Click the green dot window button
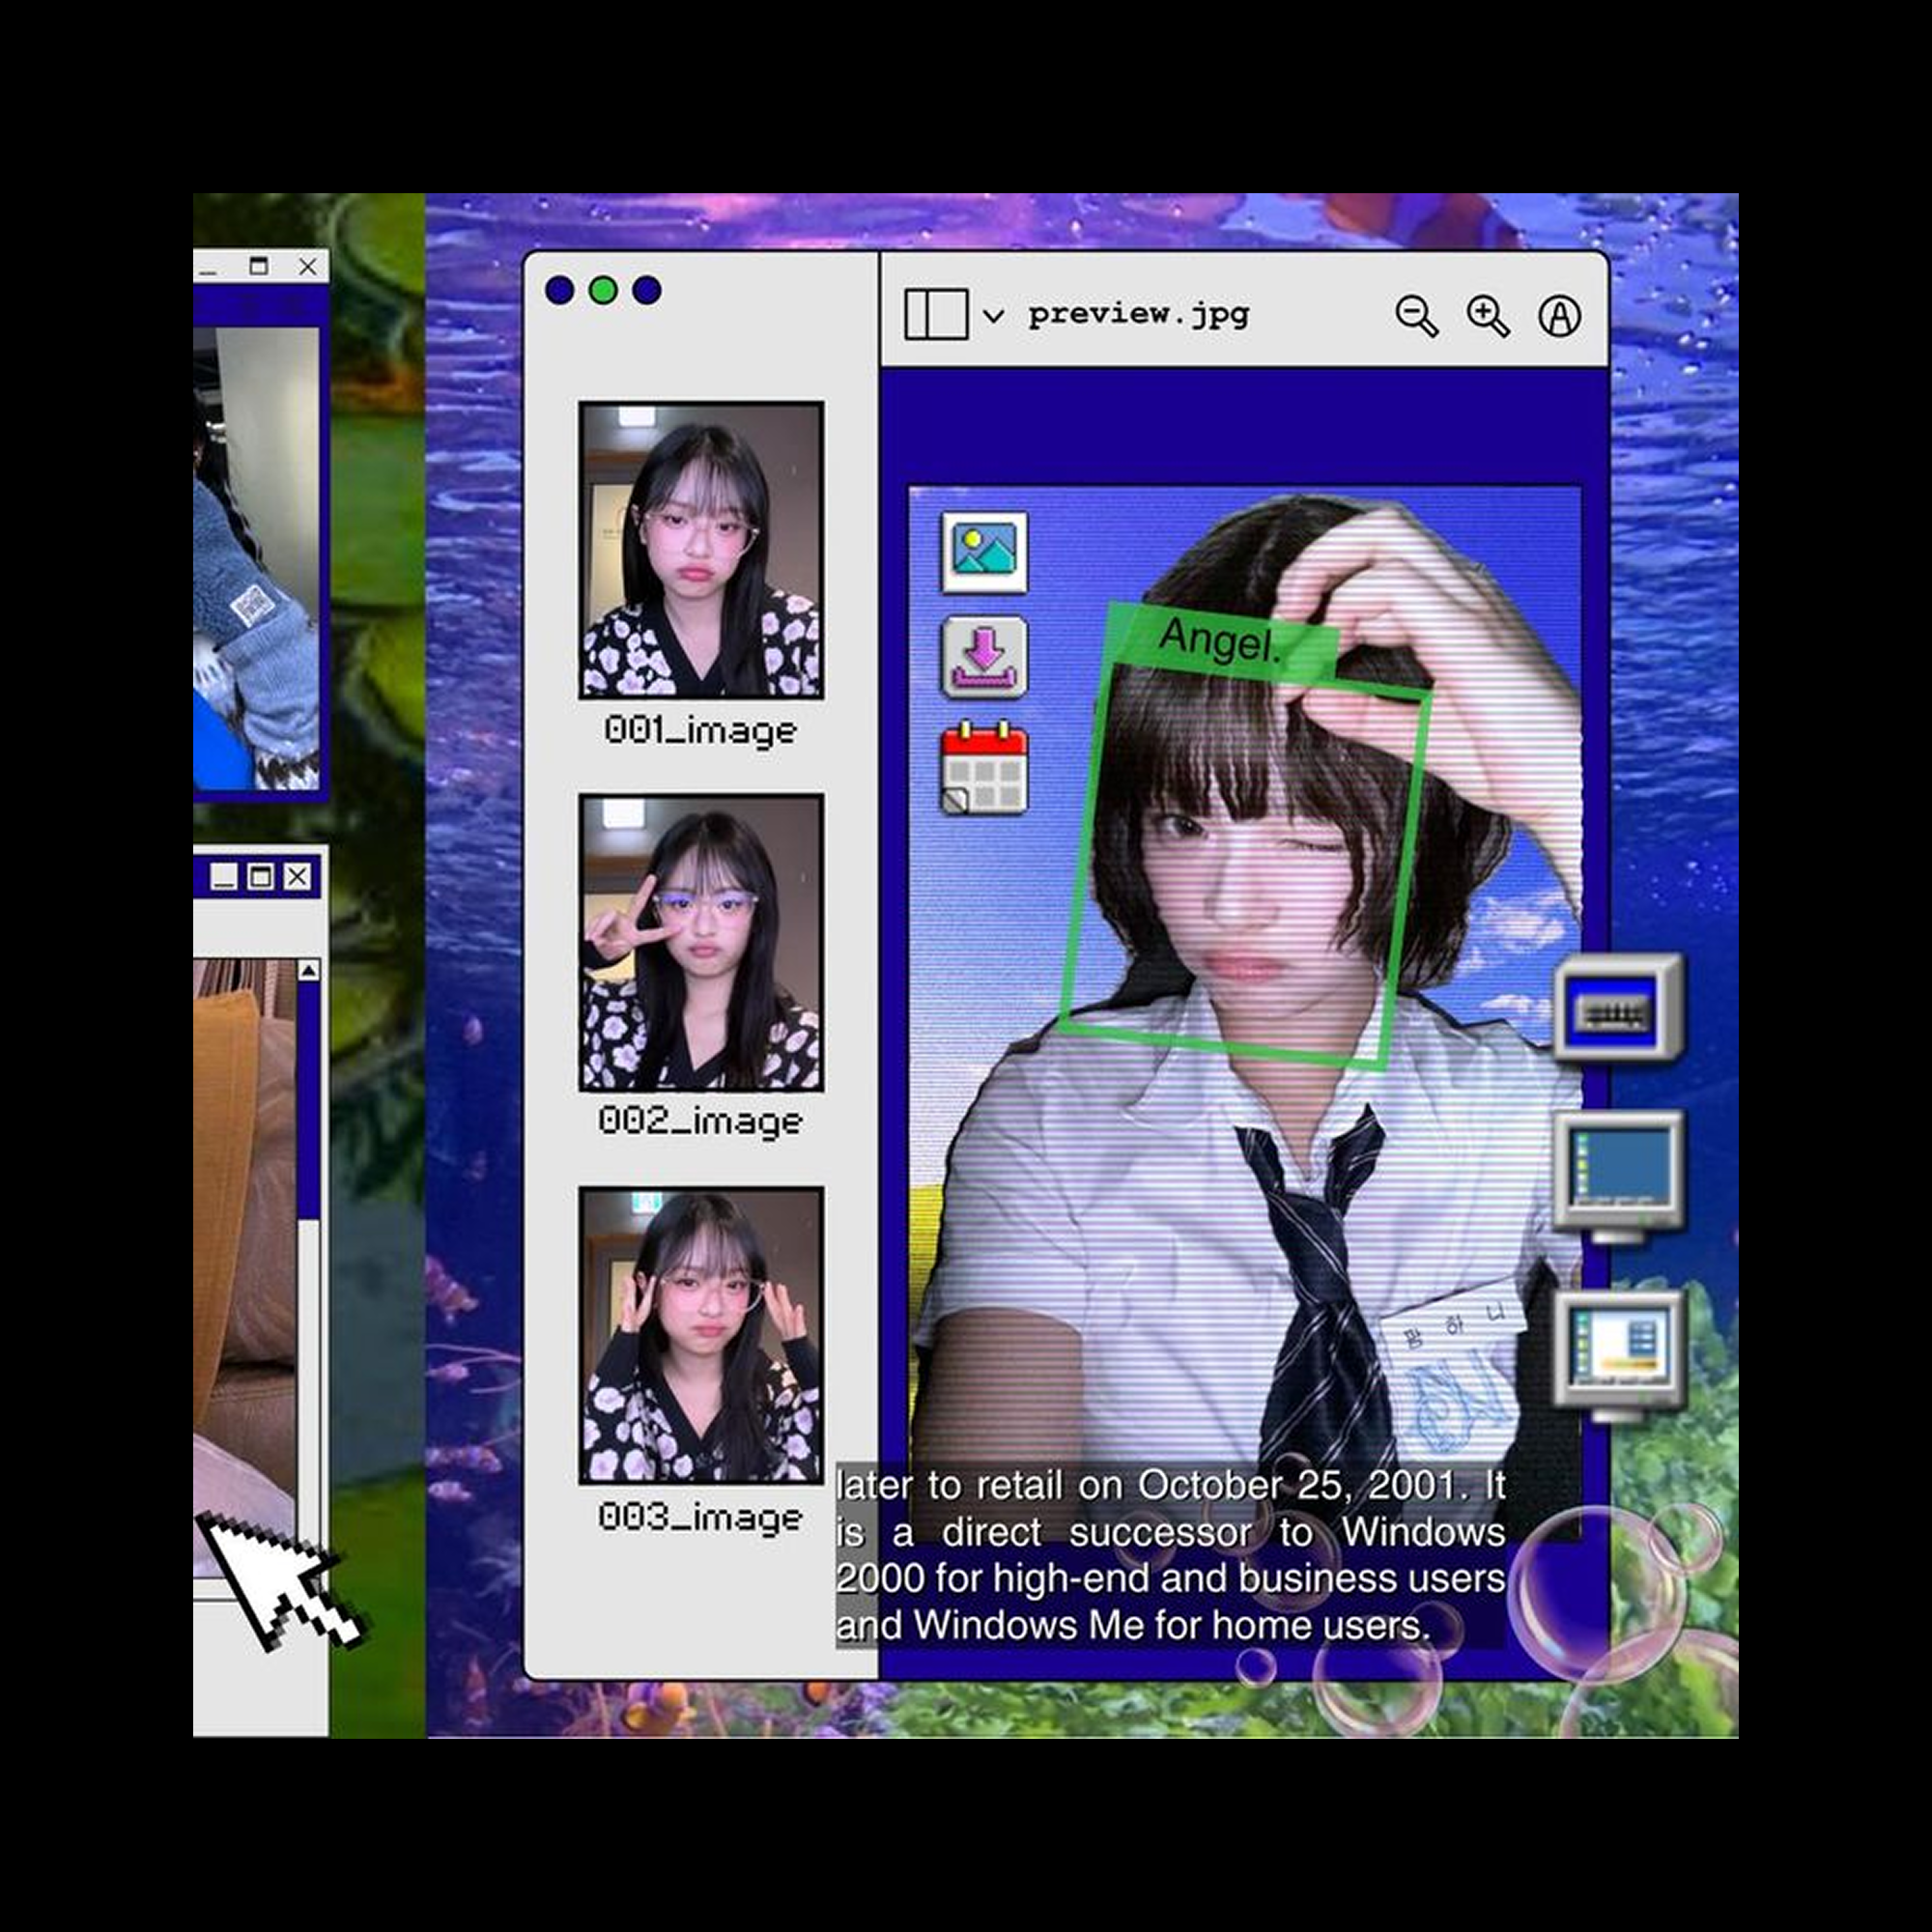The width and height of the screenshot is (1932, 1932). click(603, 290)
